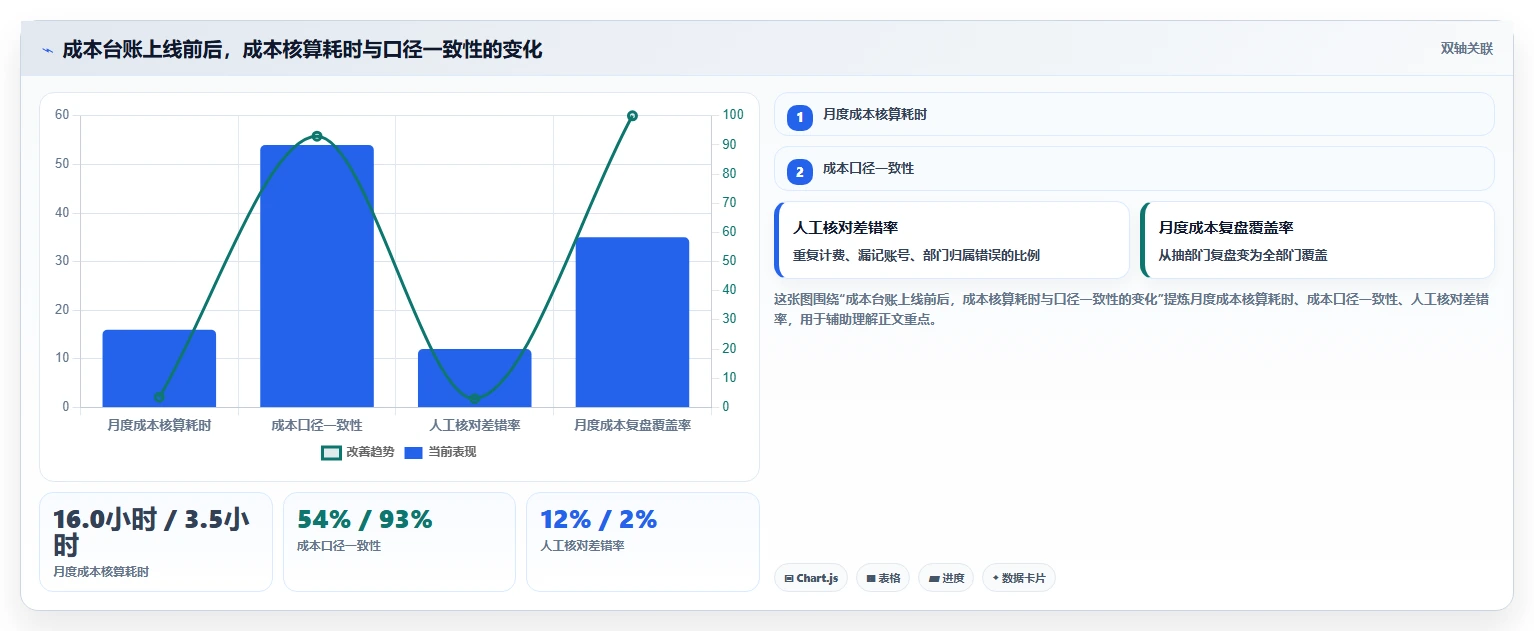
Task: Click the x-axis label 月度成本核算耗时
Action: 159,425
